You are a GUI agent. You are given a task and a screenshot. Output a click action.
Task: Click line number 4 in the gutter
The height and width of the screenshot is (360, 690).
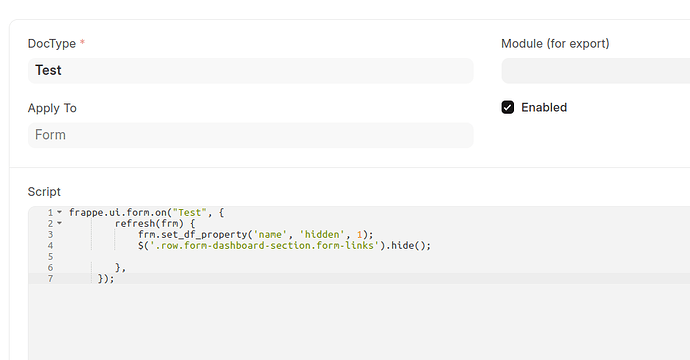pos(50,246)
